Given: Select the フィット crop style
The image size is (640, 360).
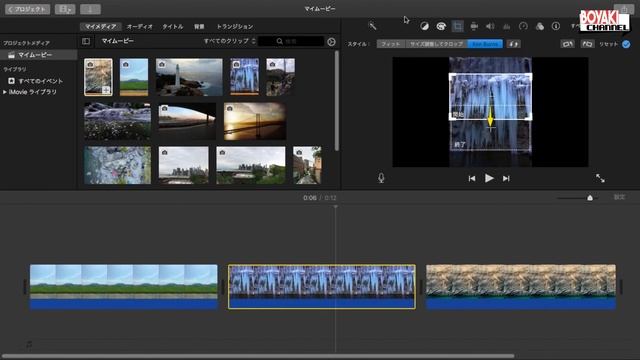Looking at the screenshot, I should click(x=391, y=44).
